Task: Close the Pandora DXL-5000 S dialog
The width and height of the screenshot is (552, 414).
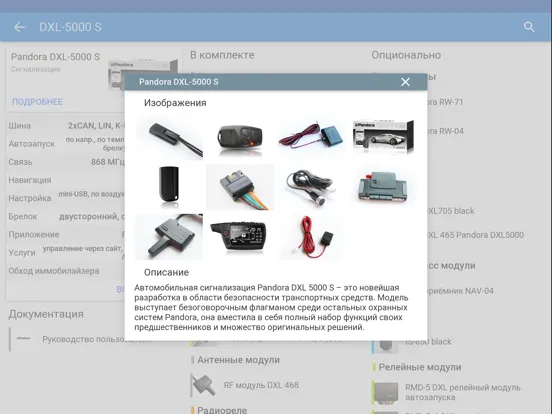Action: coord(405,82)
